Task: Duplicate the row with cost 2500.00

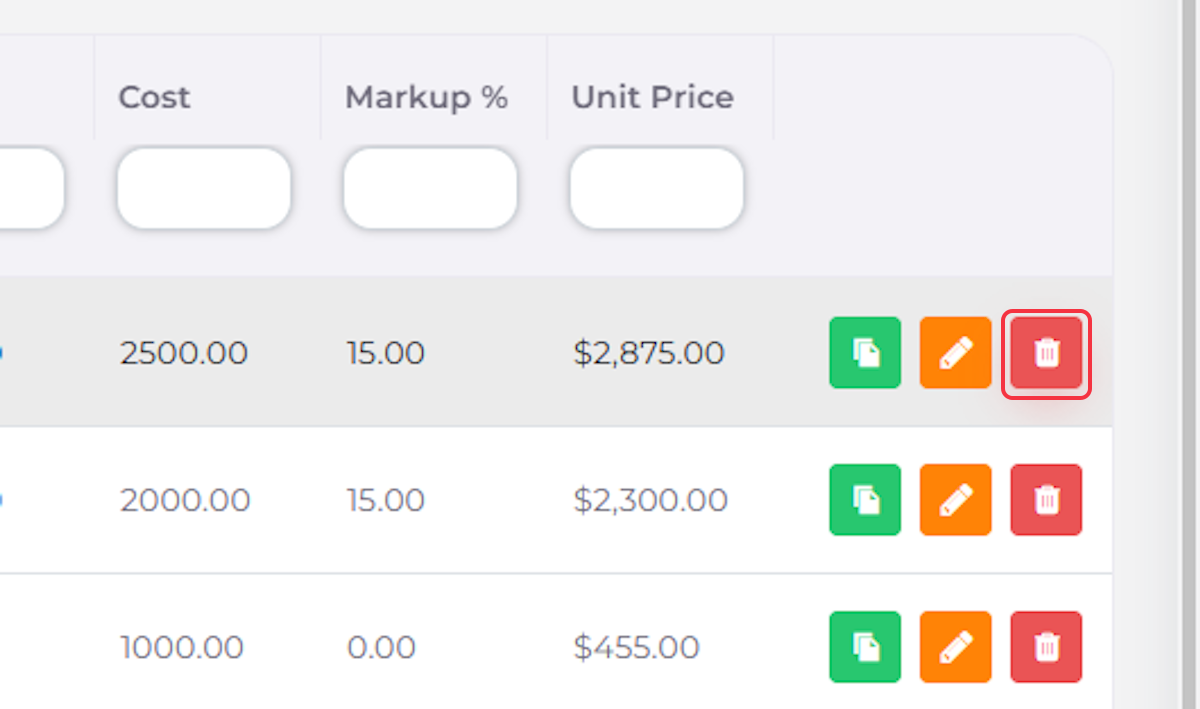Action: 865,353
